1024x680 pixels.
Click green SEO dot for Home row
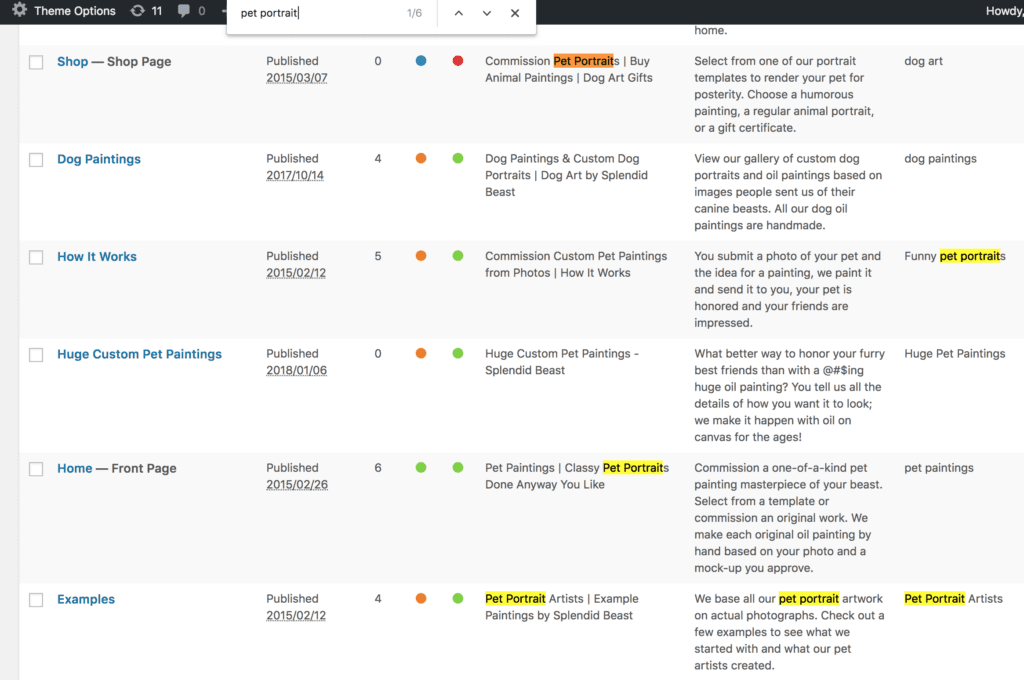[x=421, y=467]
